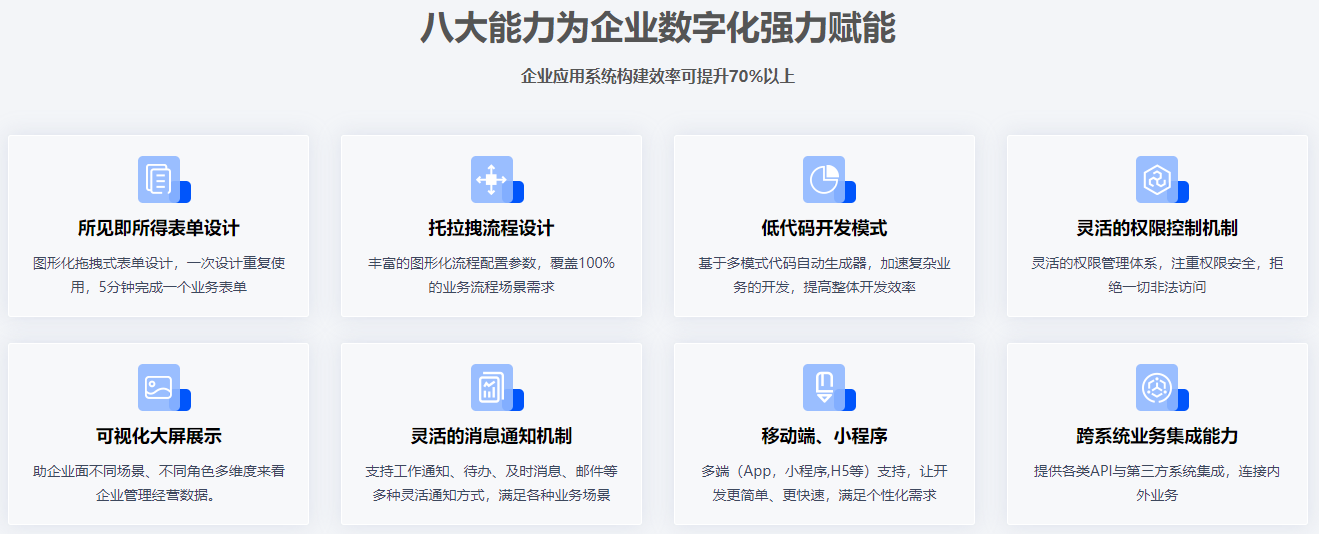Image resolution: width=1319 pixels, height=534 pixels.
Task: Click the main title 八大能力为企业数字化强力赋能
Action: pos(658,27)
